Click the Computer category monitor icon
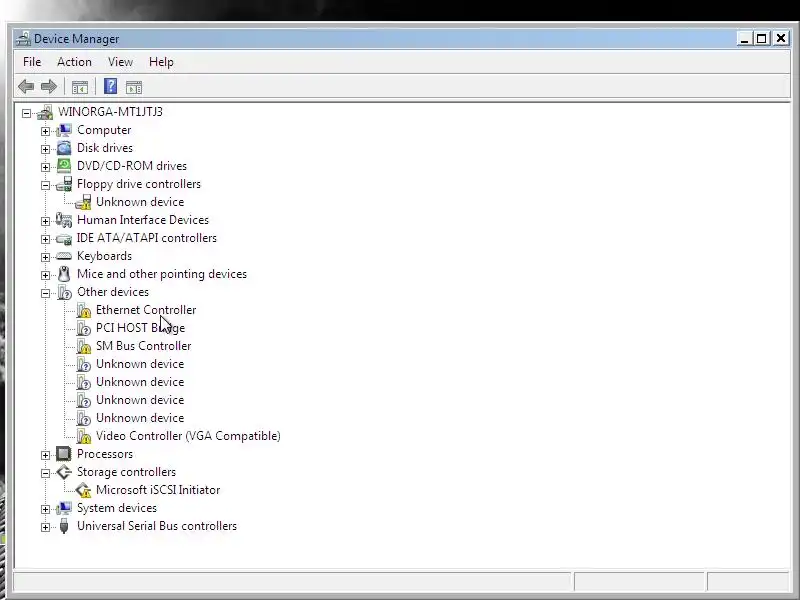This screenshot has width=800, height=600. [64, 130]
